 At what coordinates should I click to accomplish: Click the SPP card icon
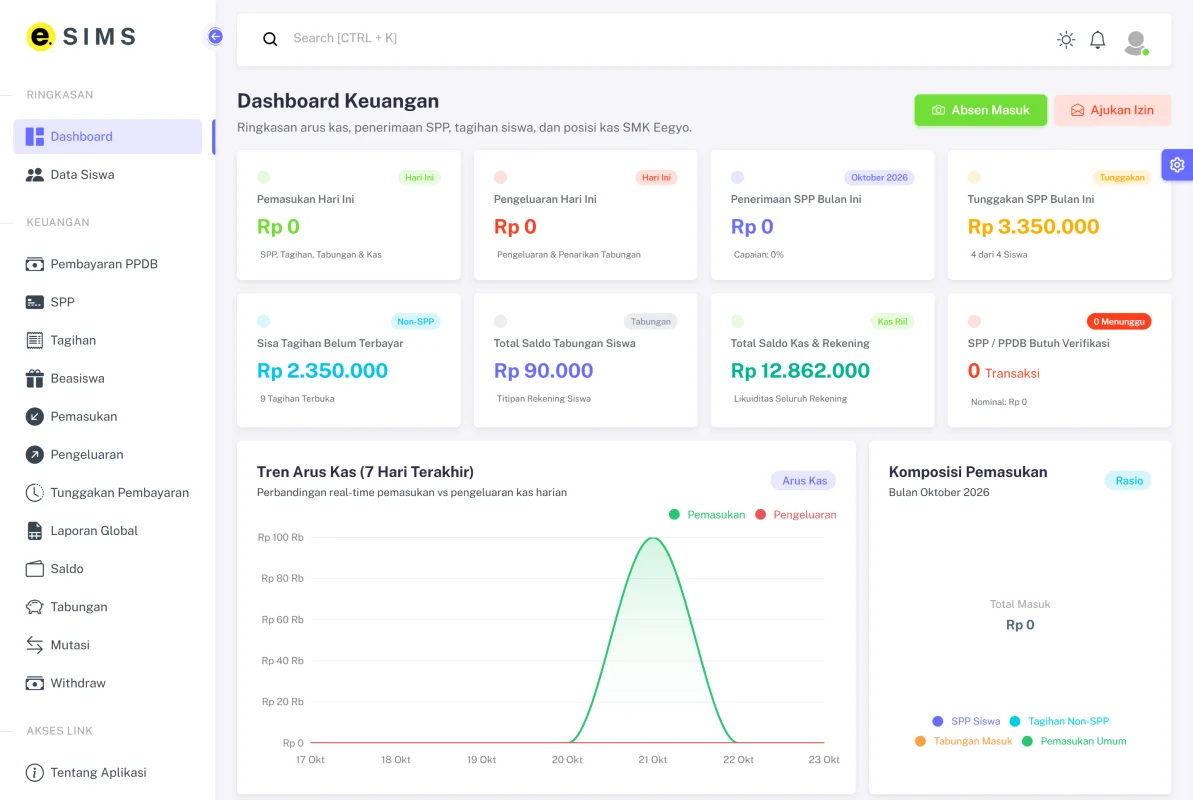pos(35,302)
